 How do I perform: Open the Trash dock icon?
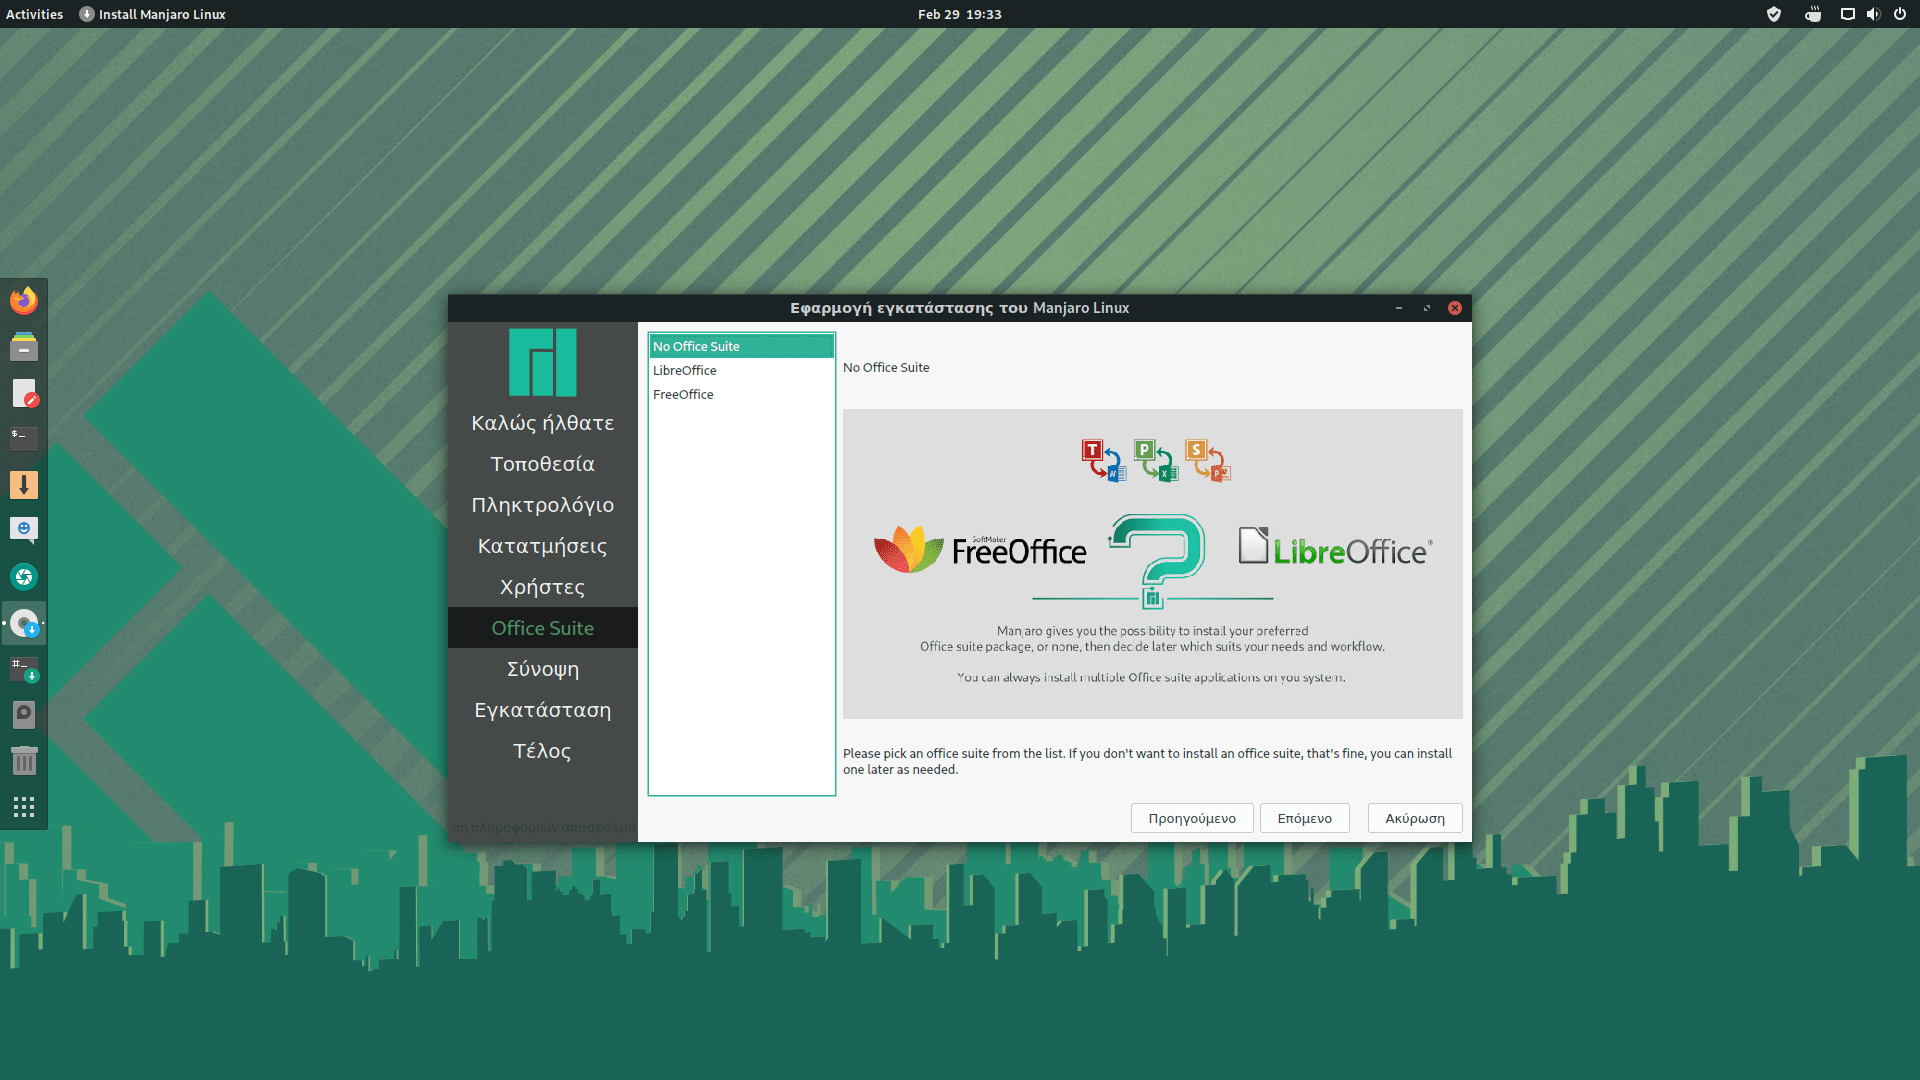[x=24, y=761]
